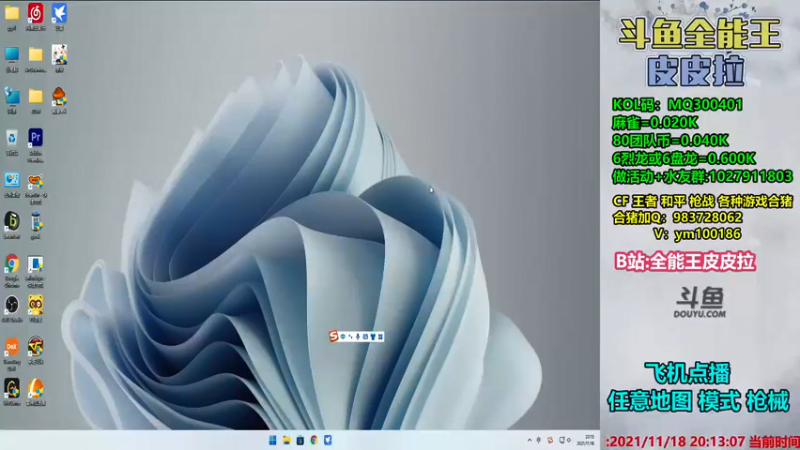
Task: Open Microsoft Store from the taskbar
Action: [301, 440]
